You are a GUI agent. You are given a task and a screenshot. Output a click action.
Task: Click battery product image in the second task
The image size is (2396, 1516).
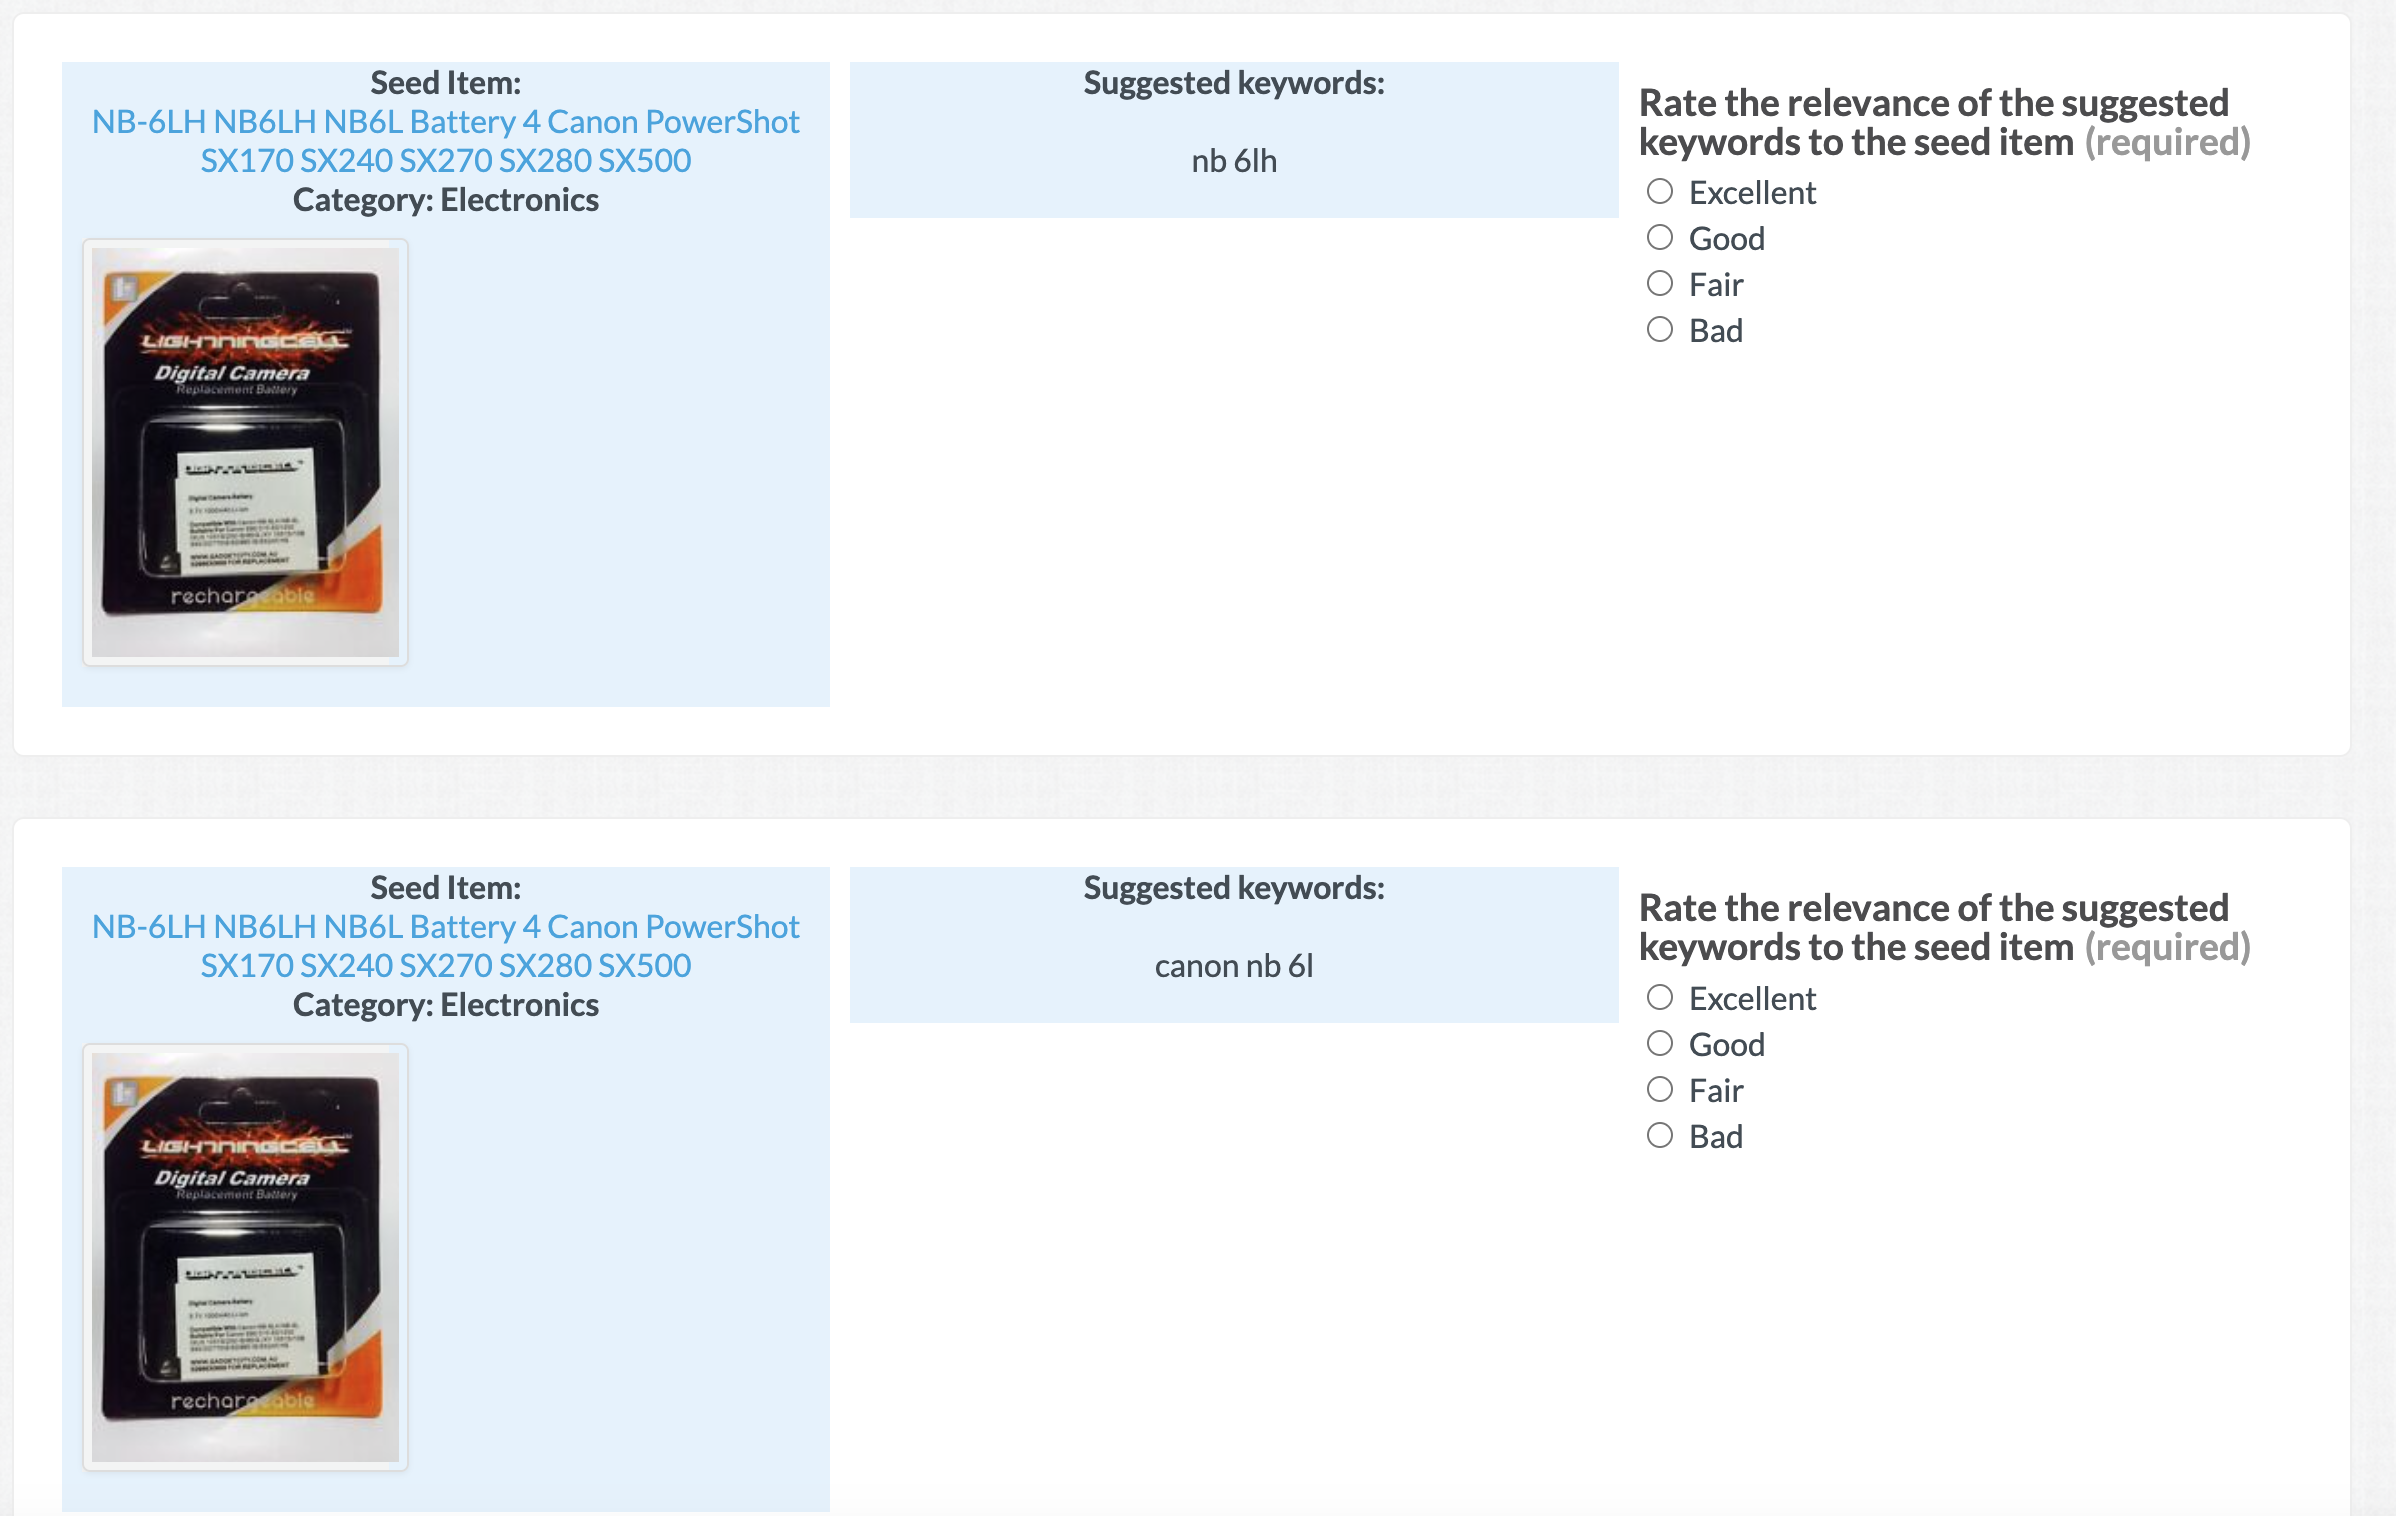pyautogui.click(x=245, y=1257)
